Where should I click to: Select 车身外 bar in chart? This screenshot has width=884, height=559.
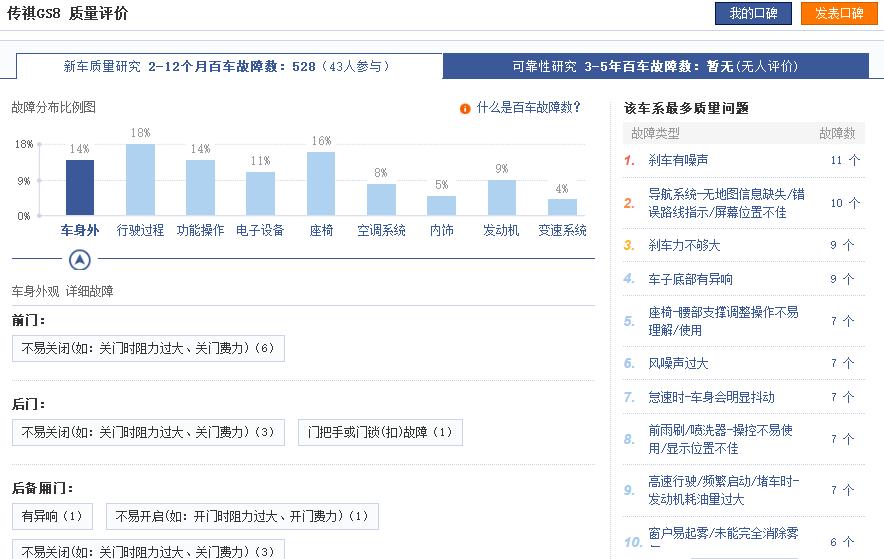pyautogui.click(x=79, y=188)
